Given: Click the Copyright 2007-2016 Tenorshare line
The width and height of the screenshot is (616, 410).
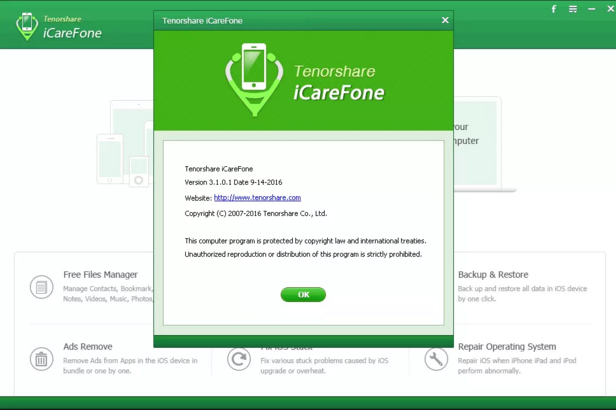Looking at the screenshot, I should (256, 213).
